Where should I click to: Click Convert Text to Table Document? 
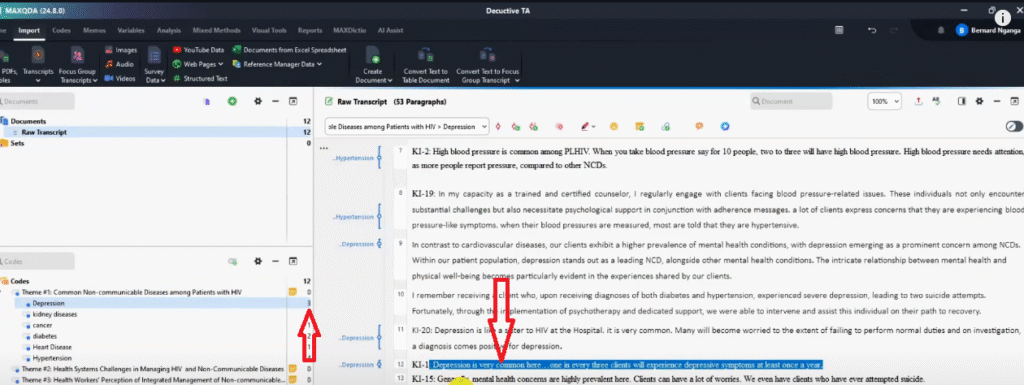coord(425,64)
